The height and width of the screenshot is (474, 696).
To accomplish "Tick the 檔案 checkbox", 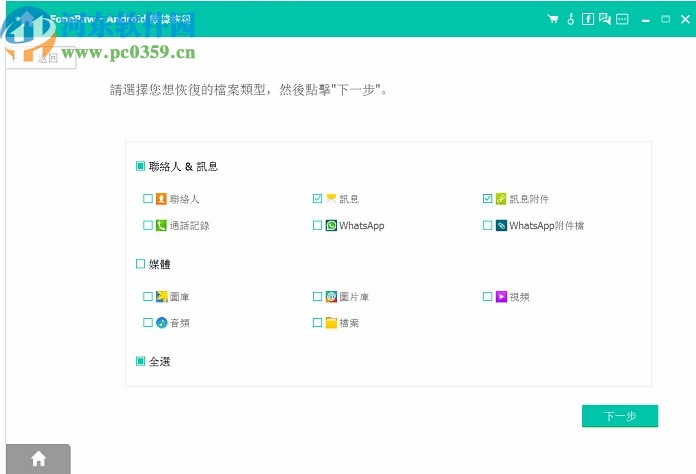I will pos(317,323).
